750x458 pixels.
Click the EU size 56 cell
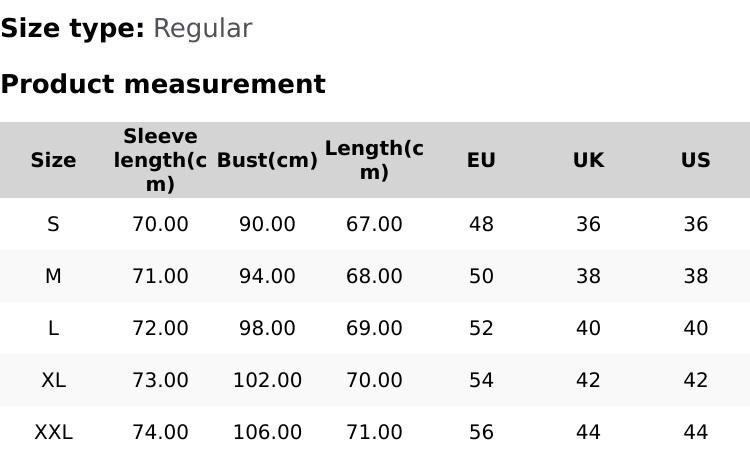click(481, 432)
